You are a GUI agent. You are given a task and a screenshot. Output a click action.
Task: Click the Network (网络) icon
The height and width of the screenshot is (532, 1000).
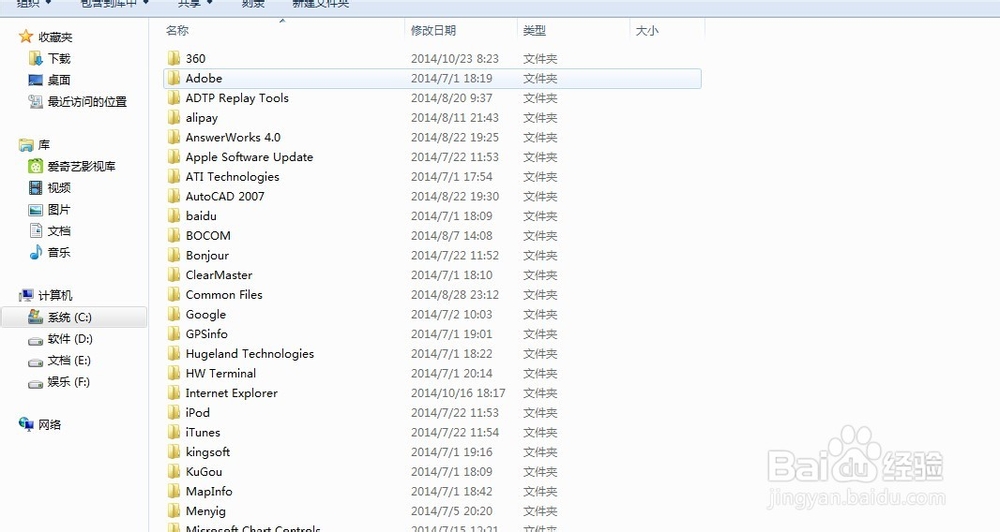[x=26, y=424]
